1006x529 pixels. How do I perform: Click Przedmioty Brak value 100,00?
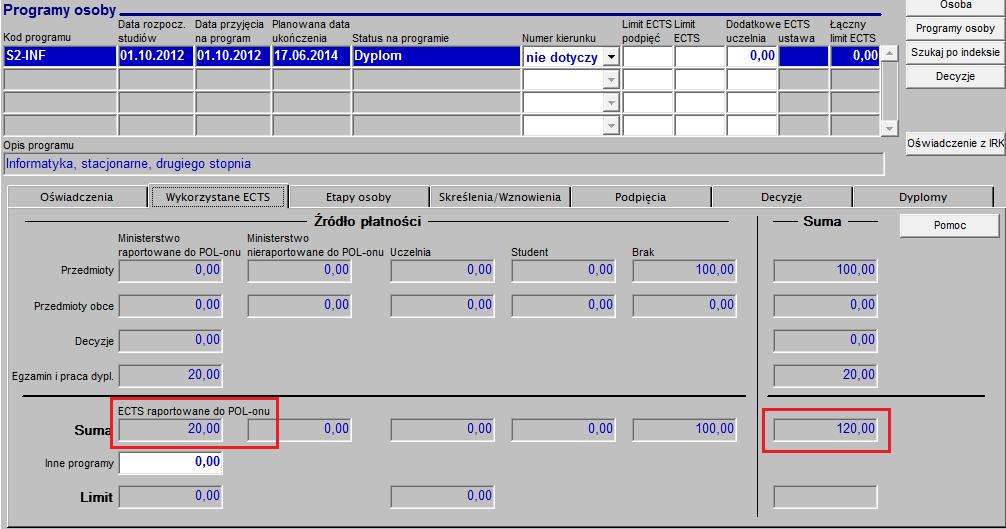pyautogui.click(x=684, y=271)
